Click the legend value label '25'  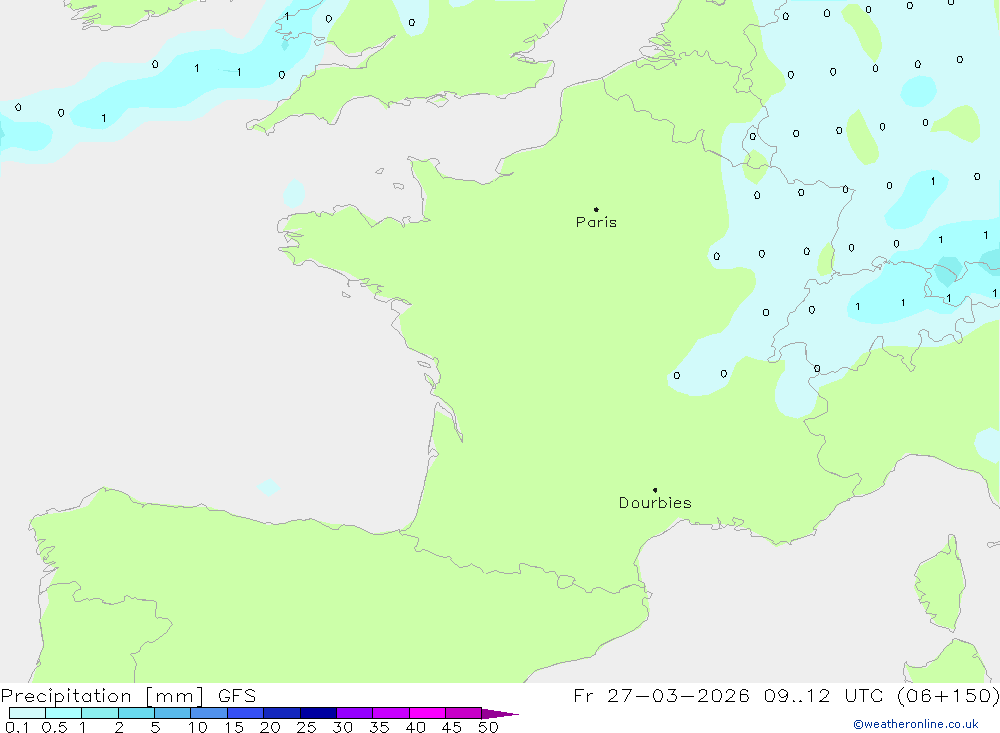[x=306, y=727]
